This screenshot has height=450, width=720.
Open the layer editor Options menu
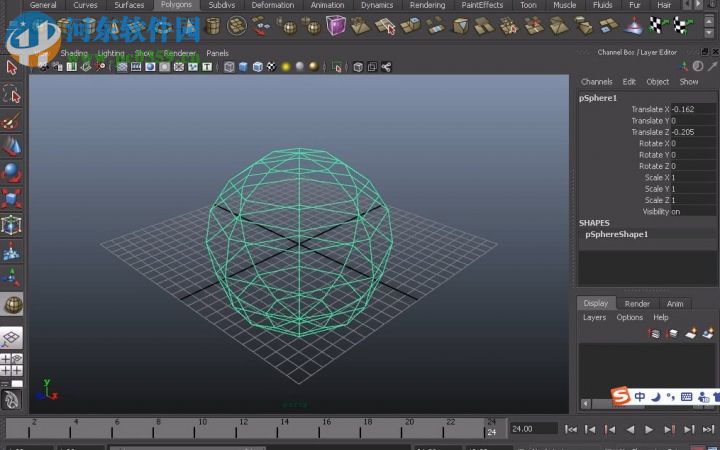click(x=629, y=317)
